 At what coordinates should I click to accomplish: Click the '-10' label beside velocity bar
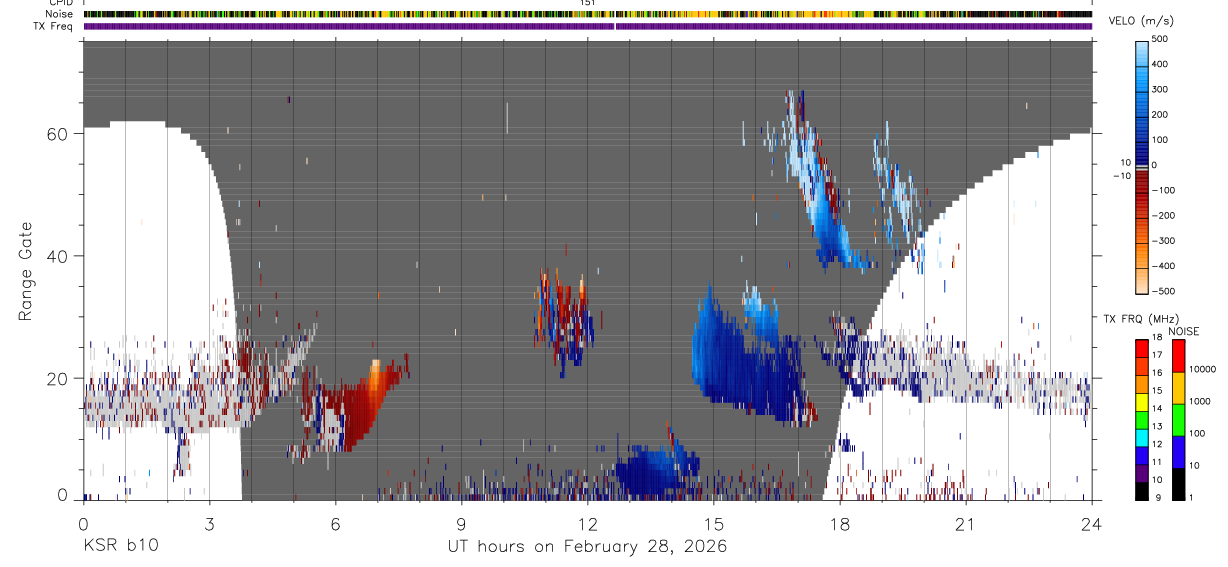click(x=1121, y=176)
